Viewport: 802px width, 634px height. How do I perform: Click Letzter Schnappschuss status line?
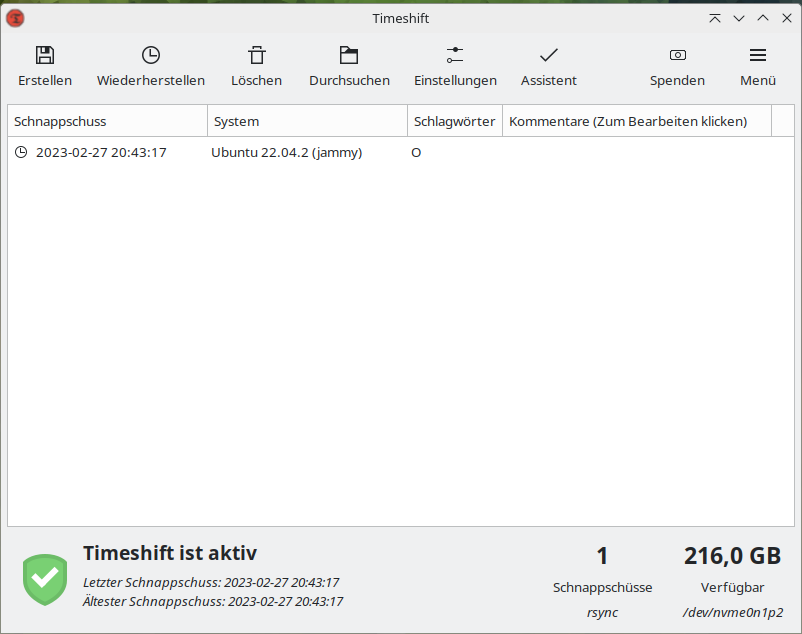click(211, 582)
